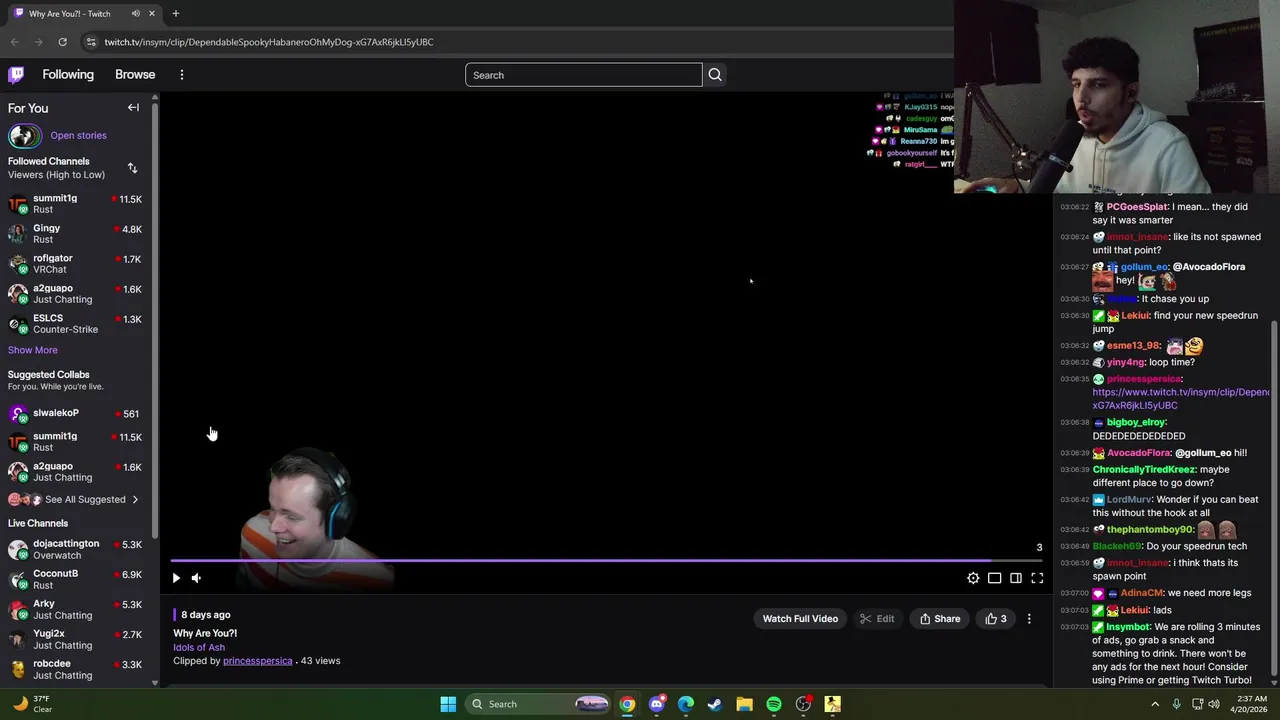The height and width of the screenshot is (720, 1280).
Task: Click the clip link in chat
Action: [1180, 399]
